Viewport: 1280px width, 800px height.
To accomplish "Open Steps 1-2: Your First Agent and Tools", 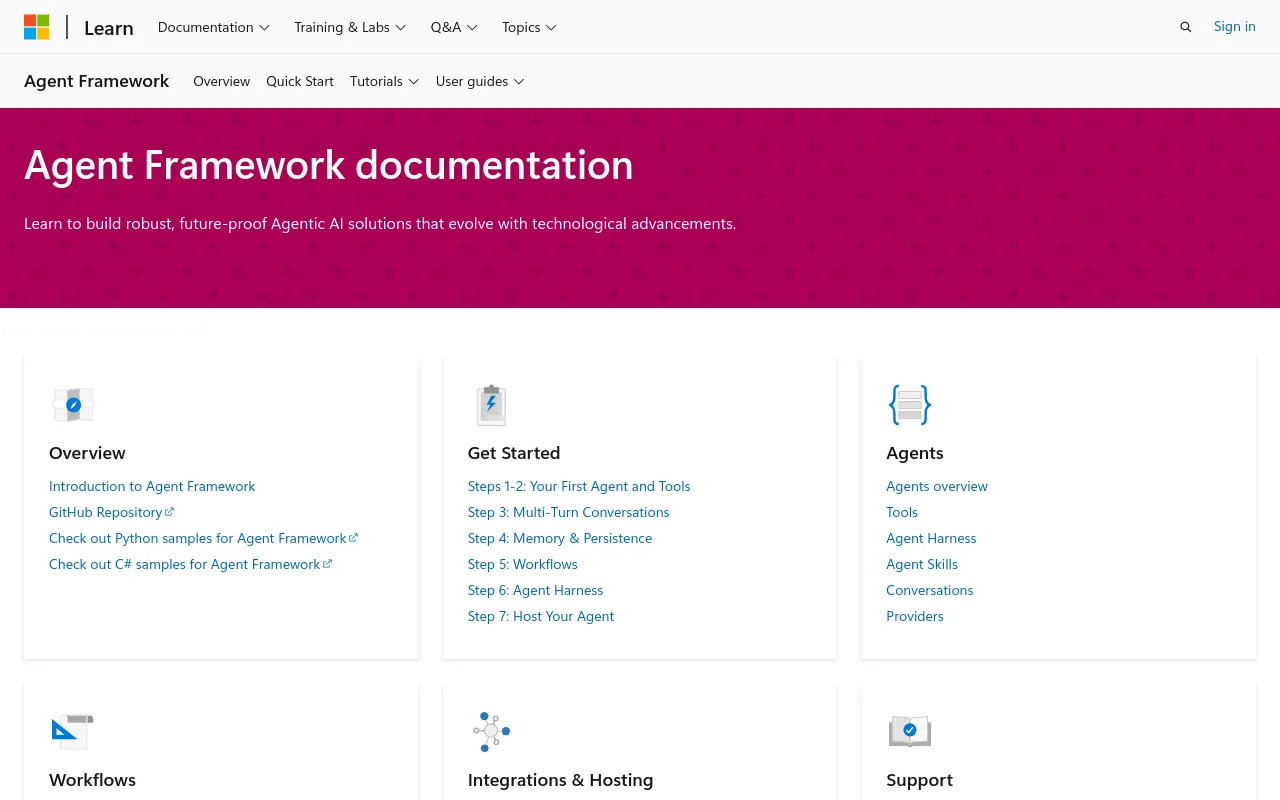I will tap(579, 486).
